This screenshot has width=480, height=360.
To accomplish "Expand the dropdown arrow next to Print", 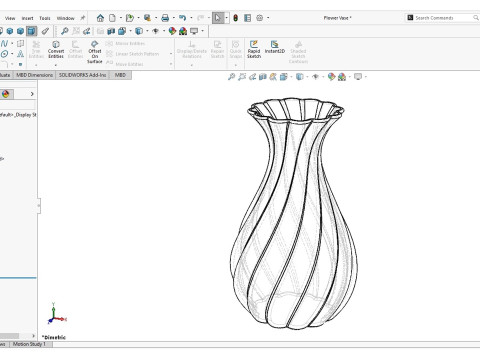I will (174, 18).
